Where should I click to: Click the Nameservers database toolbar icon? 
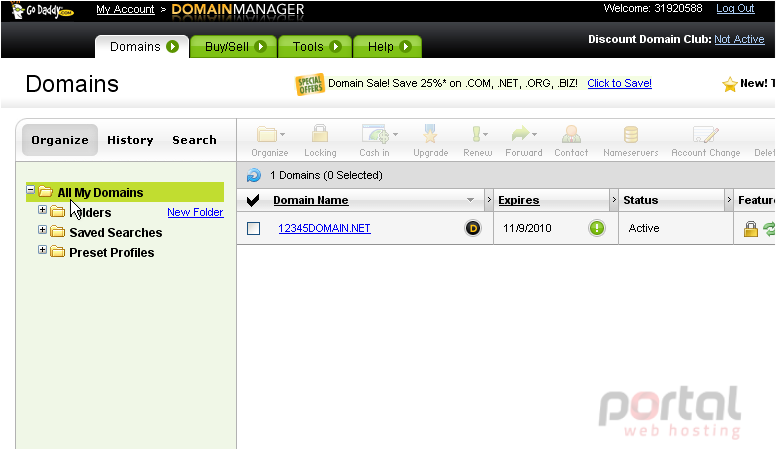[630, 134]
